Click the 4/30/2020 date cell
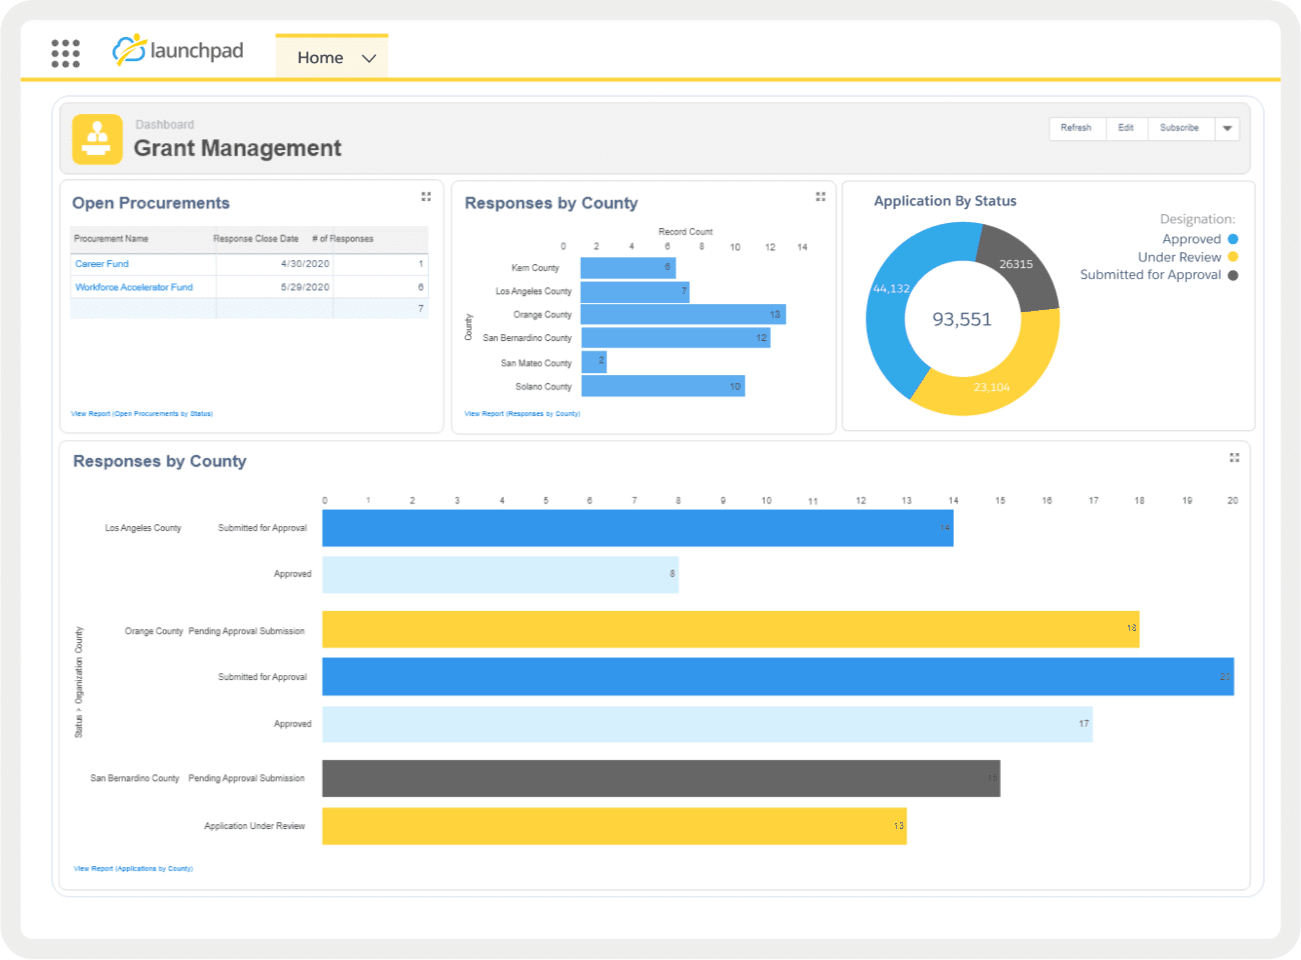 [305, 264]
